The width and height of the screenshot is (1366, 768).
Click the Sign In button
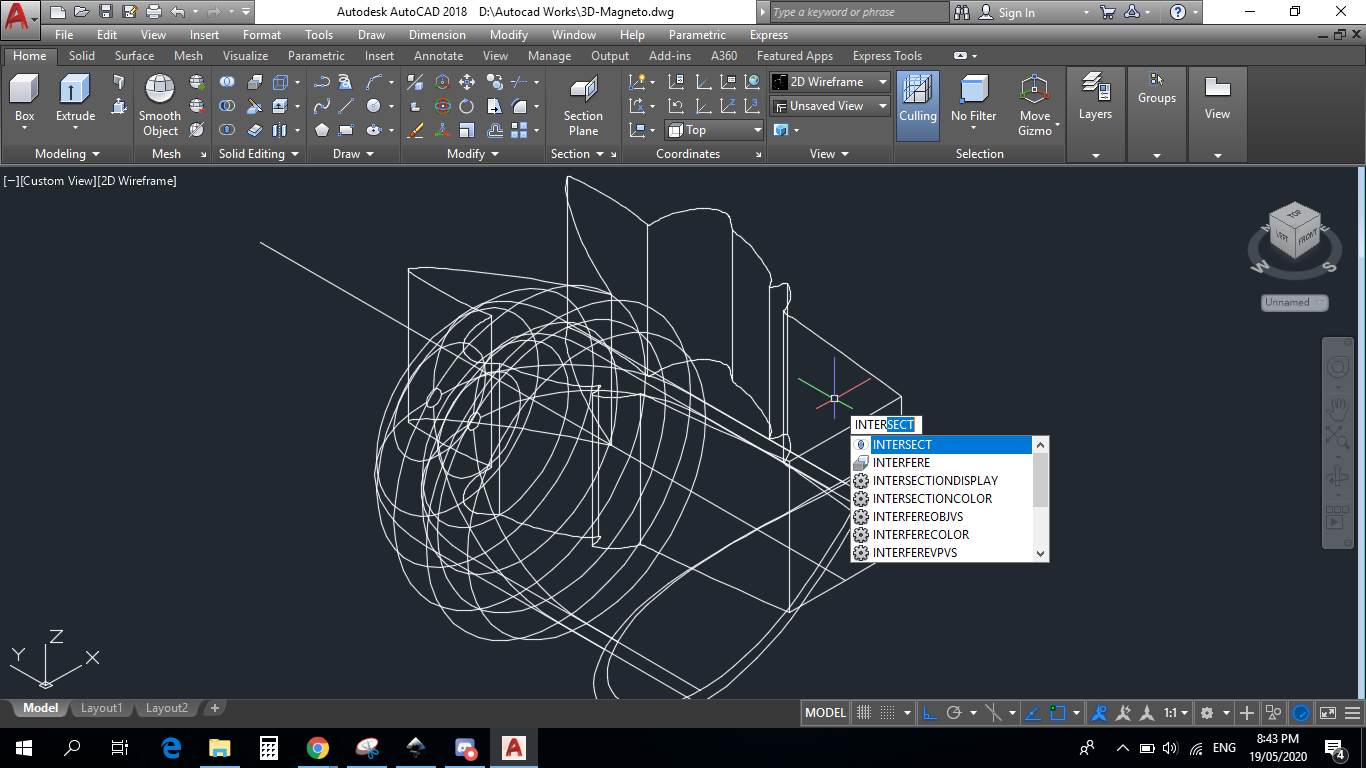tap(1007, 12)
